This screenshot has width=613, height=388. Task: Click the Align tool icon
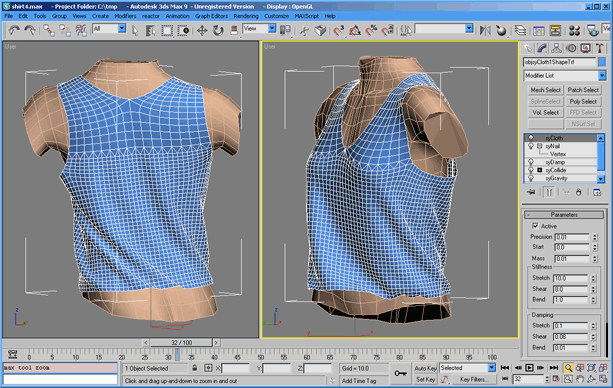point(501,30)
